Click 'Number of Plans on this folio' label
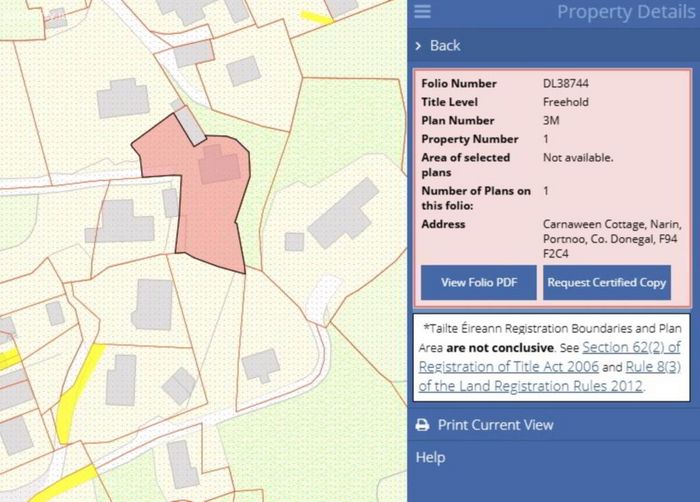700x502 pixels. [476, 198]
